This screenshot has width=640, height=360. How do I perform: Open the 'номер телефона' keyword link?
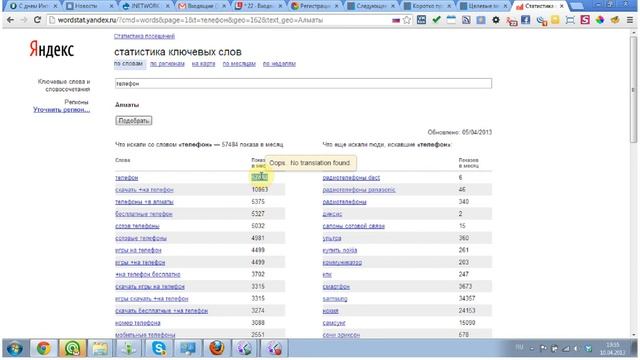(138, 323)
